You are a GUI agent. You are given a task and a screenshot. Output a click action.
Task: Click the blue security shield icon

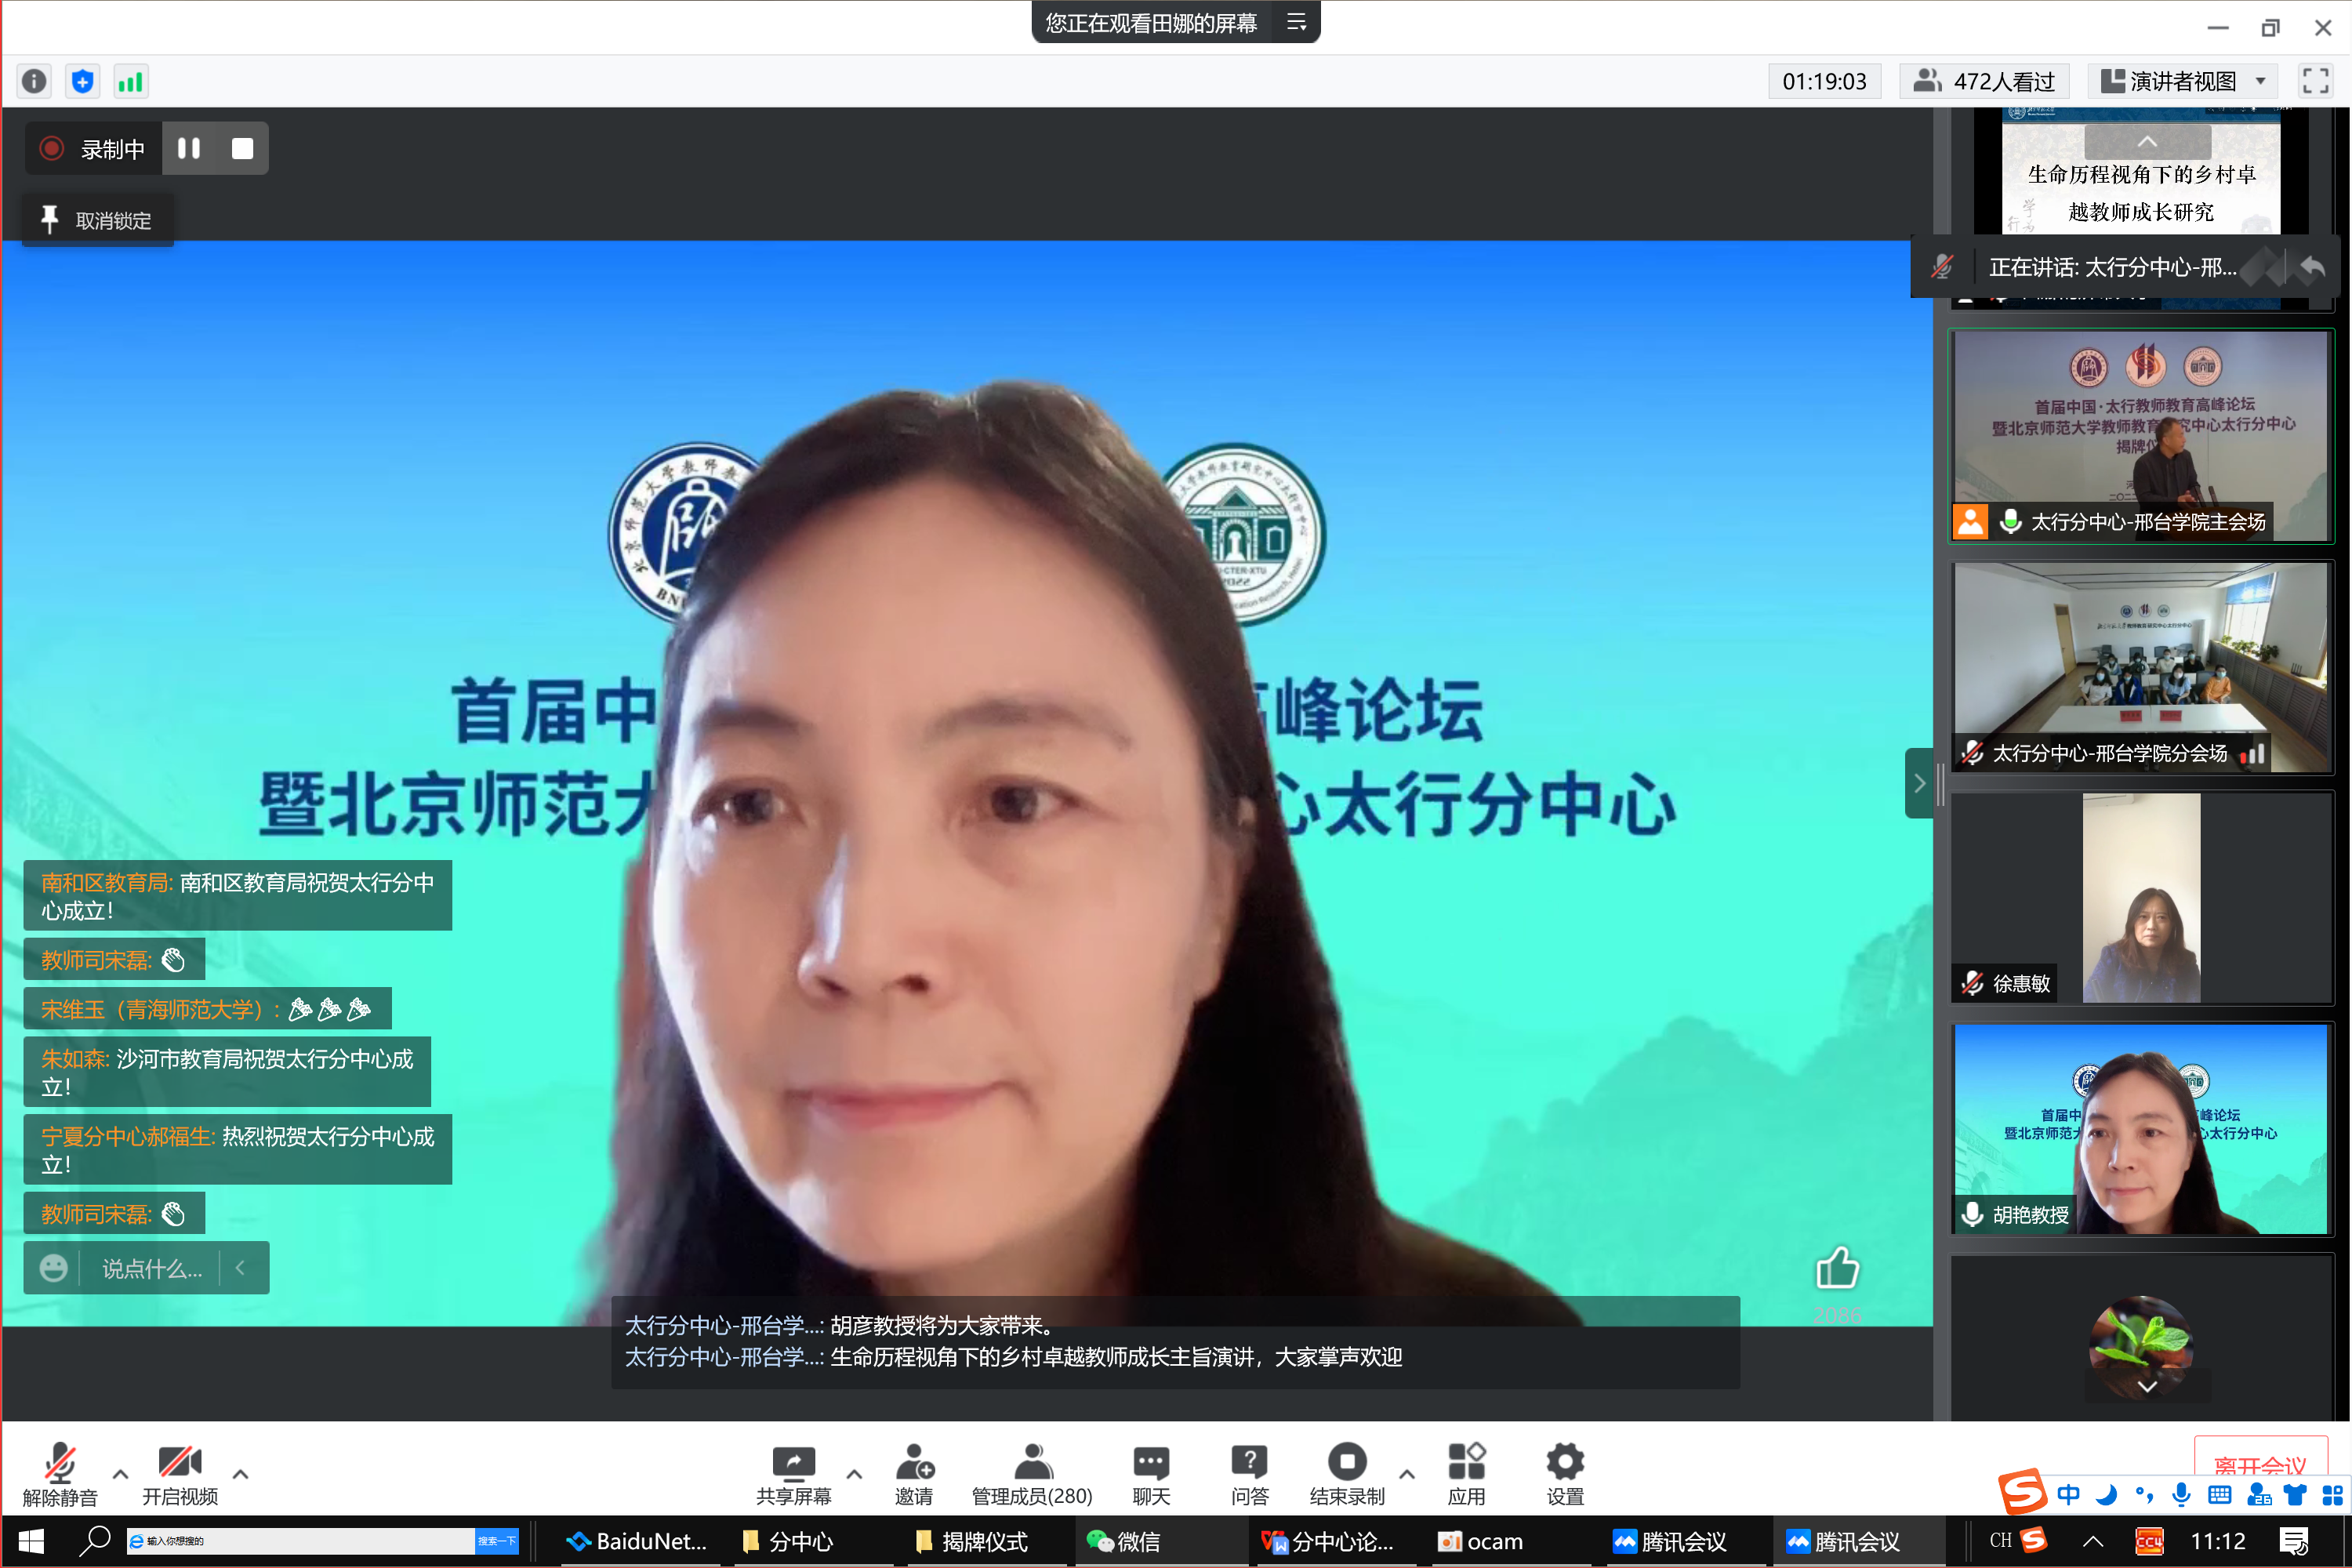(83, 81)
